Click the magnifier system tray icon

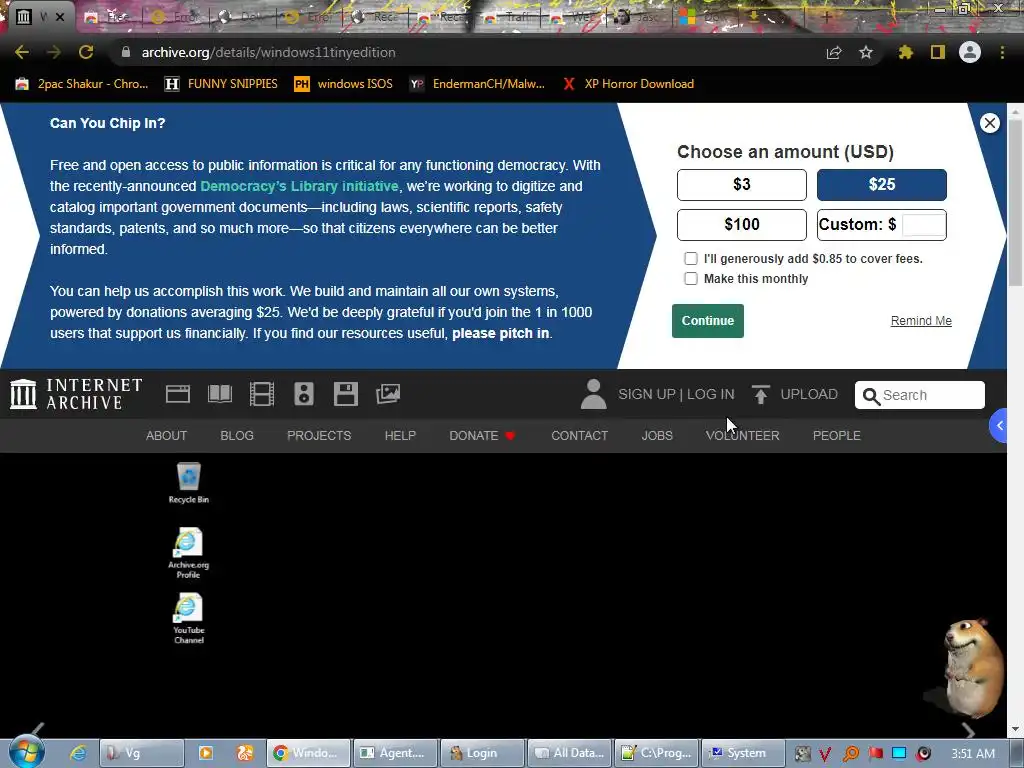(851, 754)
